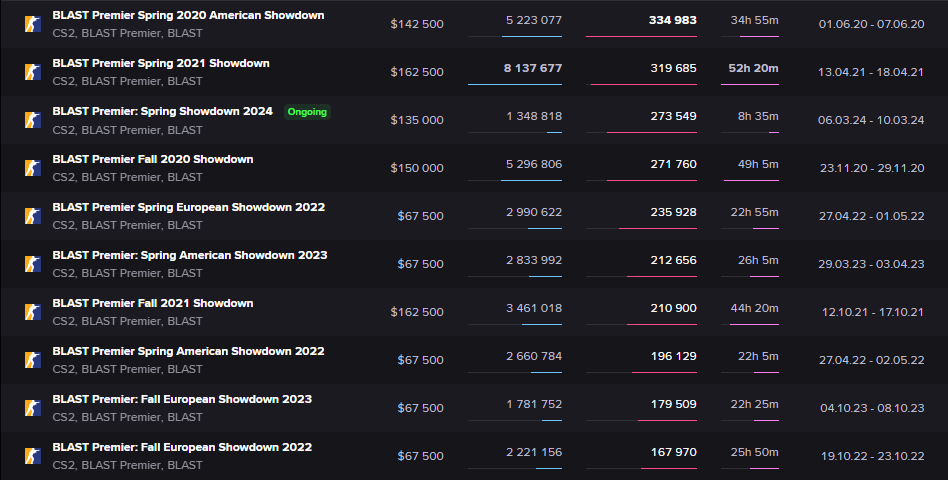Click peak viewers value 179 509
948x480 pixels.
(x=674, y=404)
